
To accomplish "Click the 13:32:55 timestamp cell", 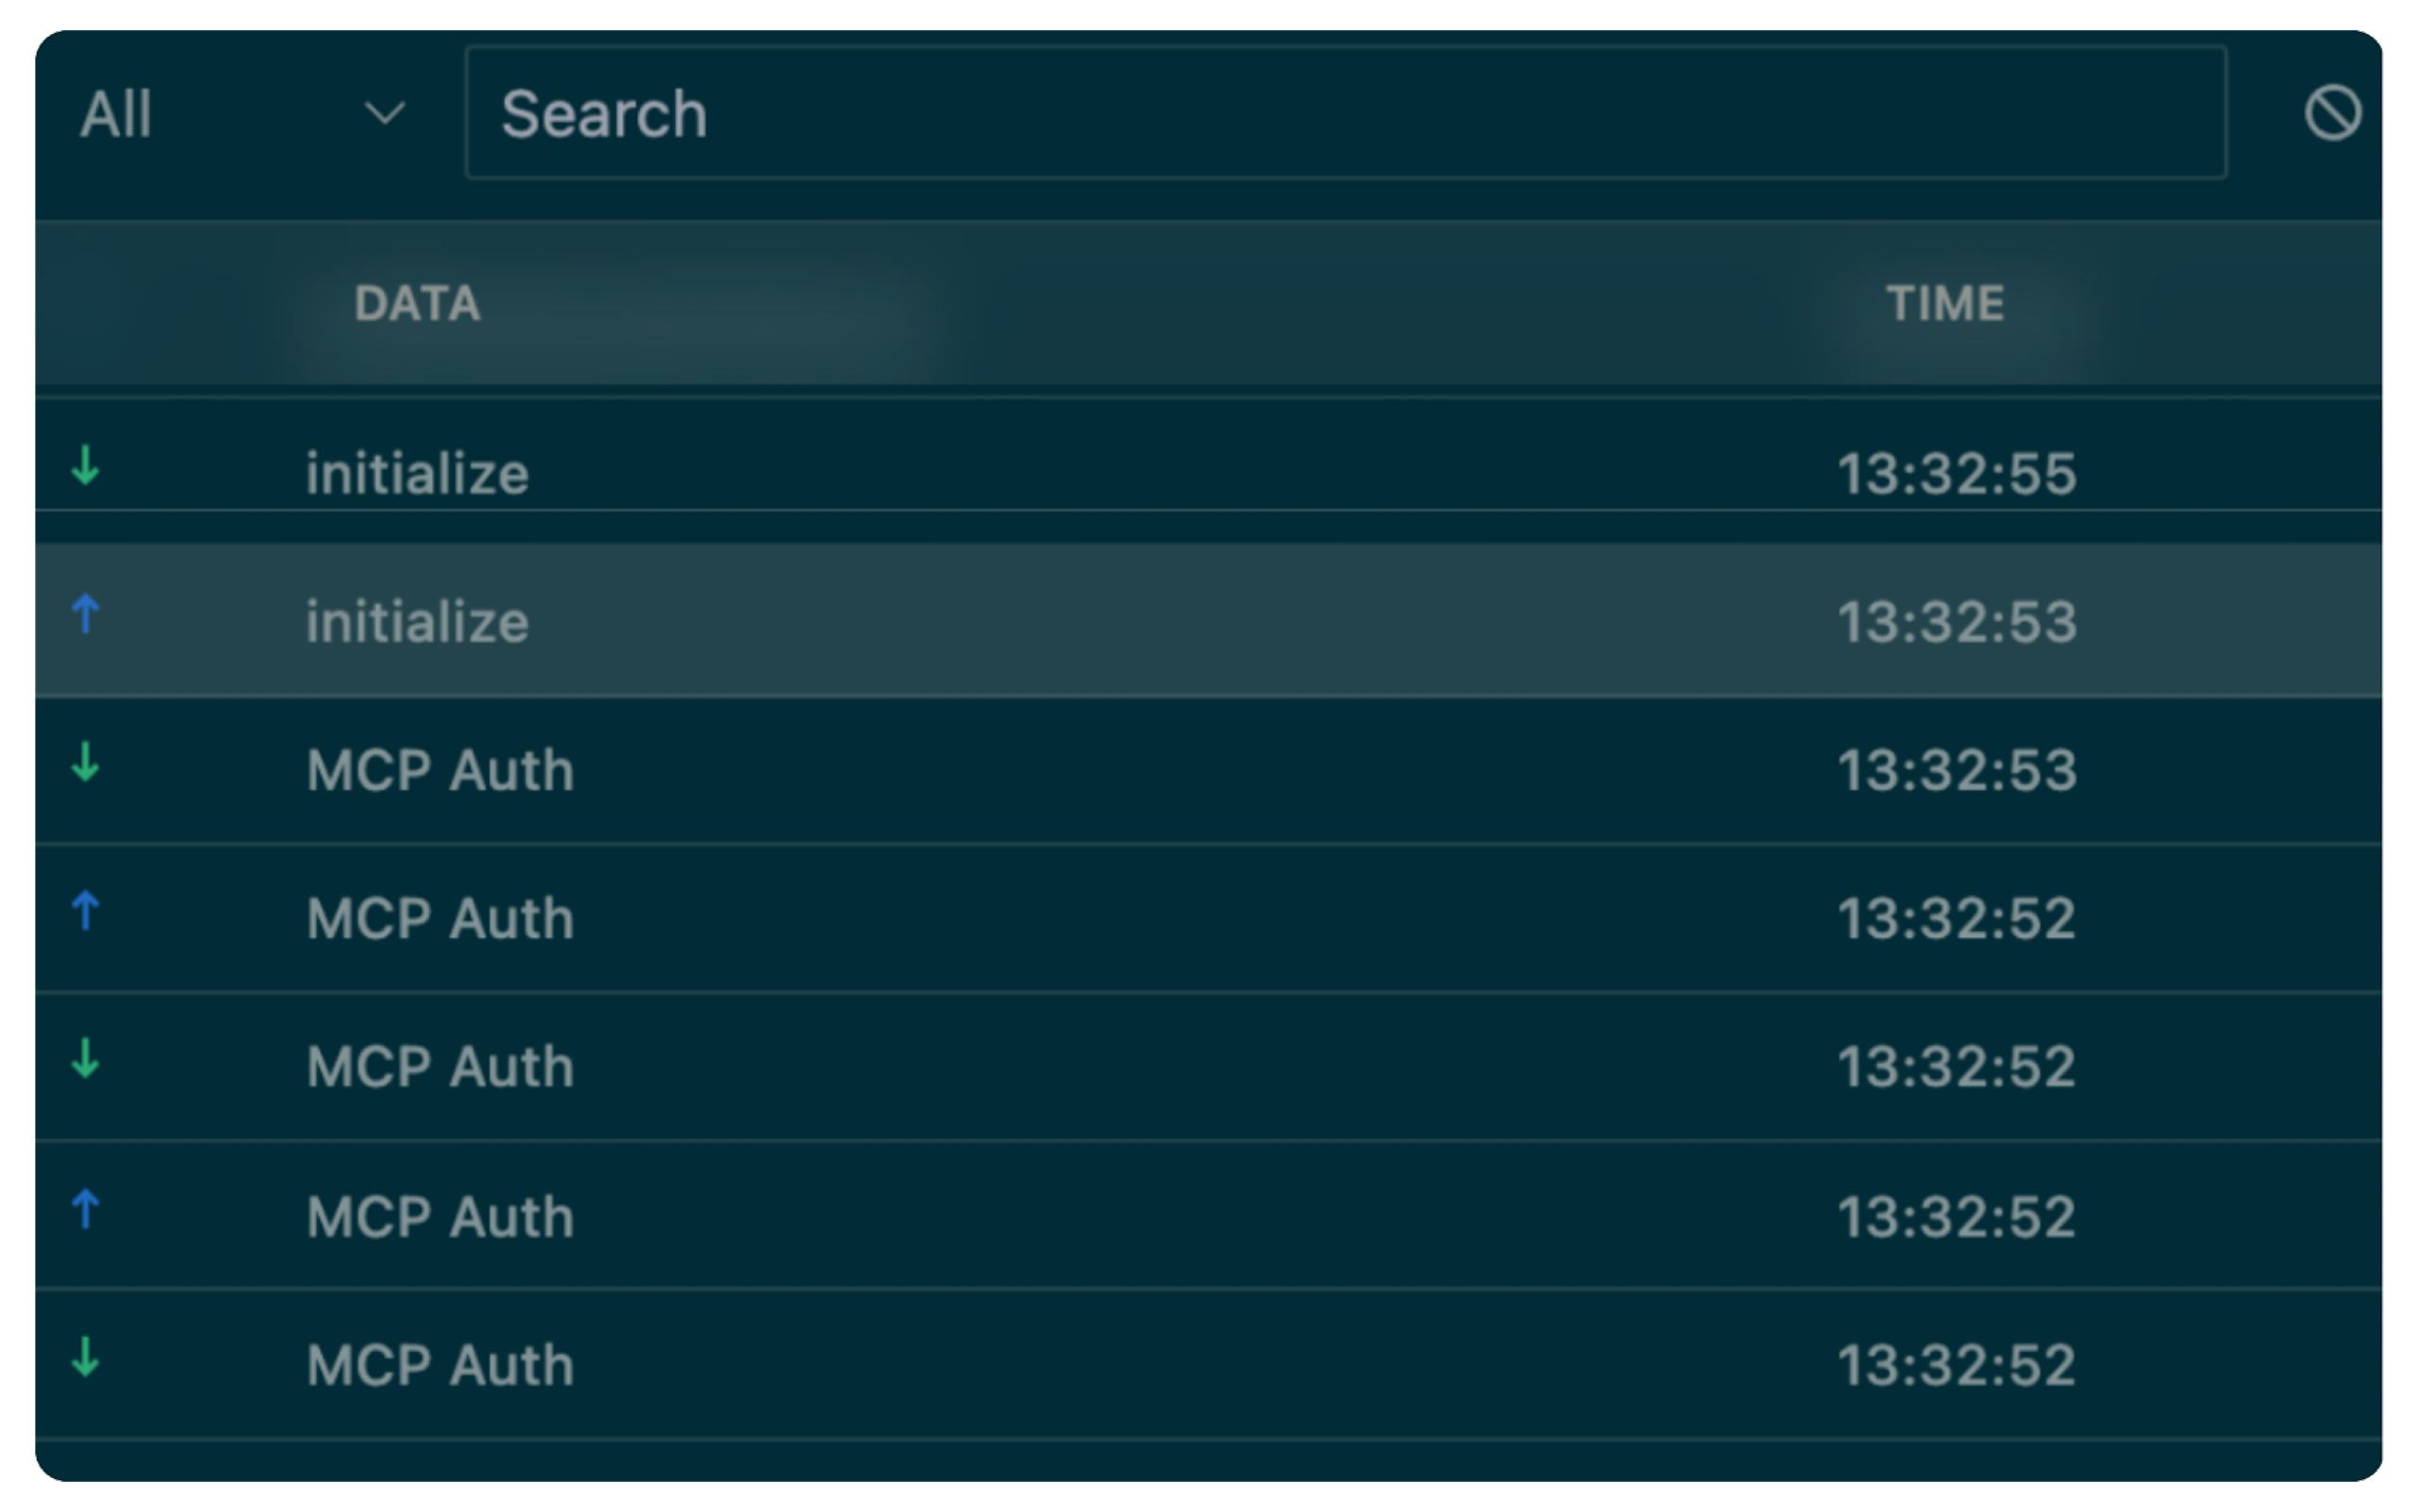I will (x=1957, y=473).
